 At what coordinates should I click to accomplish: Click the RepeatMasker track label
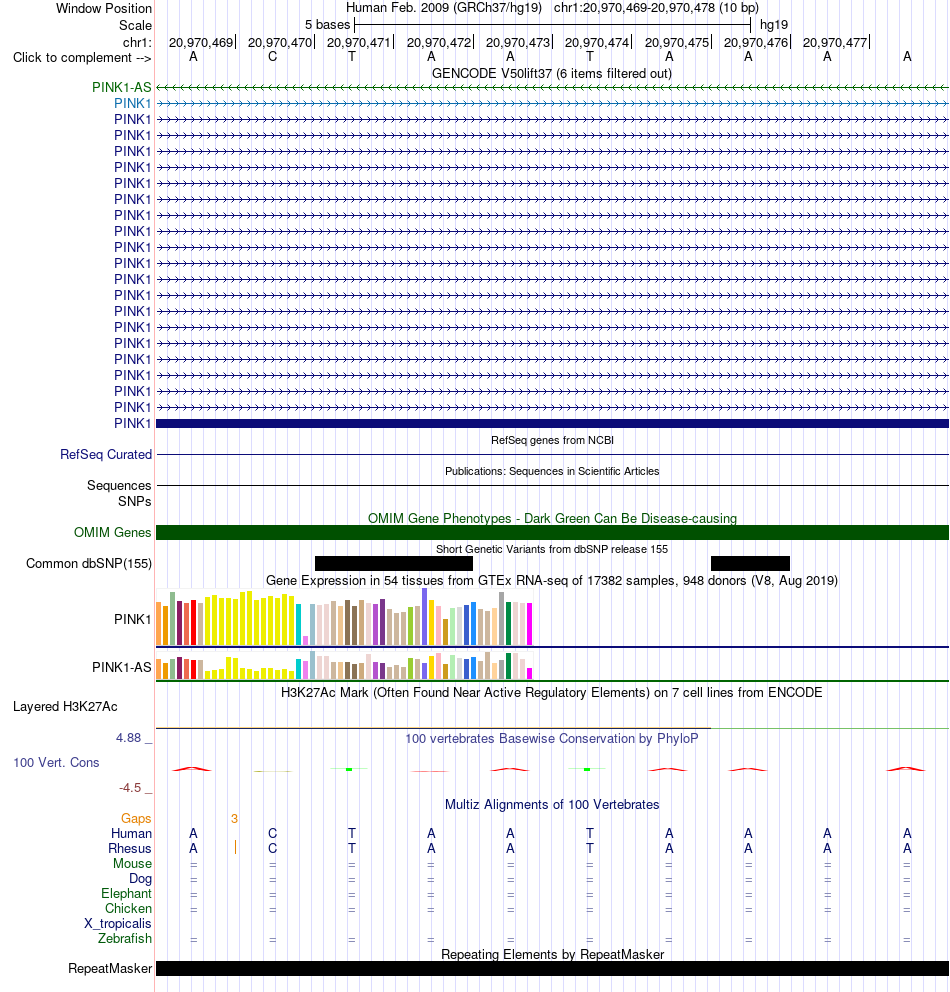point(110,969)
